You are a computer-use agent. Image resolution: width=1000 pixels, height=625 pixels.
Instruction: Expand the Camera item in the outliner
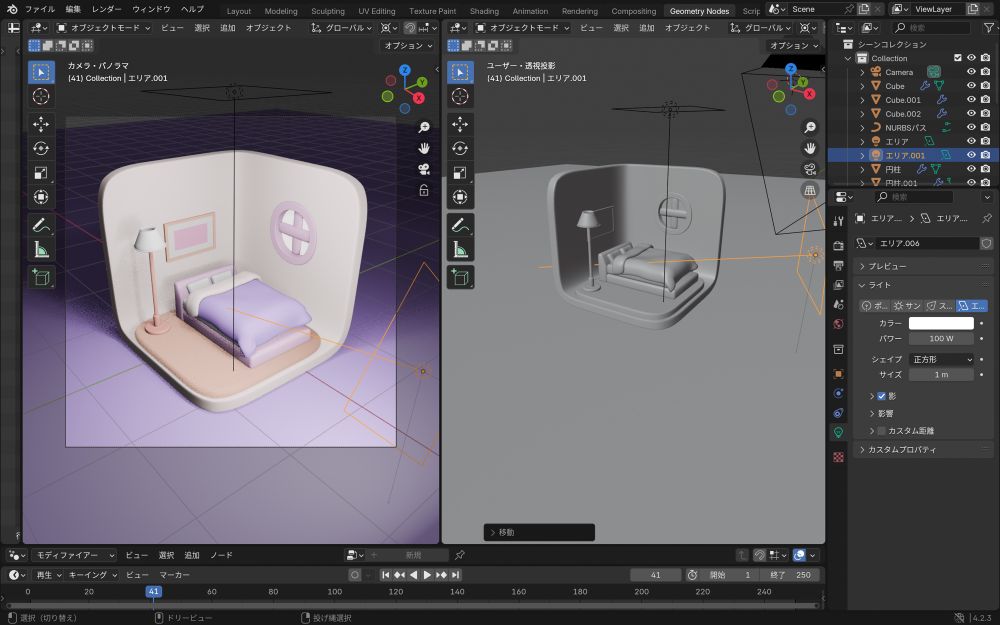[x=862, y=72]
